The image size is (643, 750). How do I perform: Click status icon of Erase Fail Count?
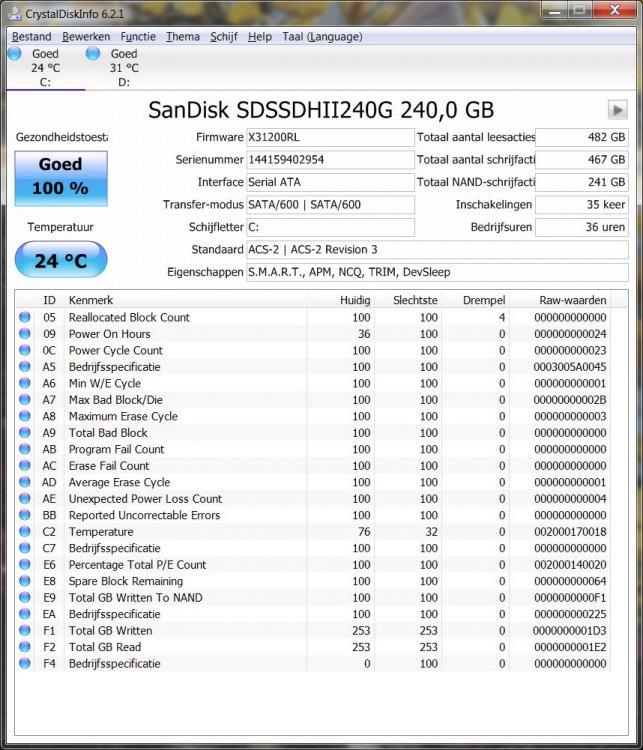pyautogui.click(x=24, y=465)
